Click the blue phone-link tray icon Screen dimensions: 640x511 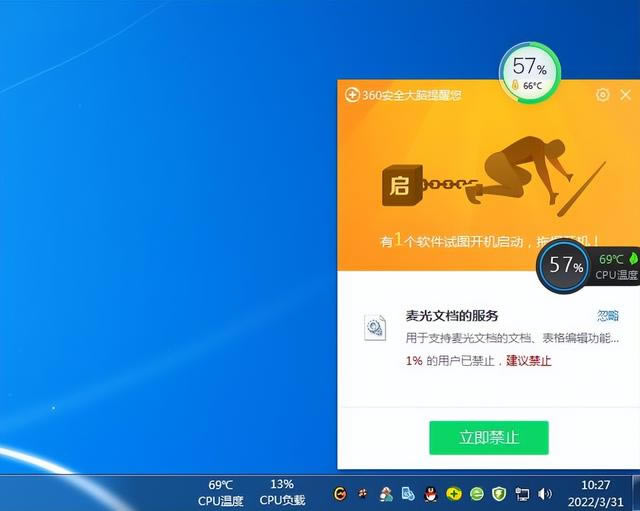pos(408,494)
